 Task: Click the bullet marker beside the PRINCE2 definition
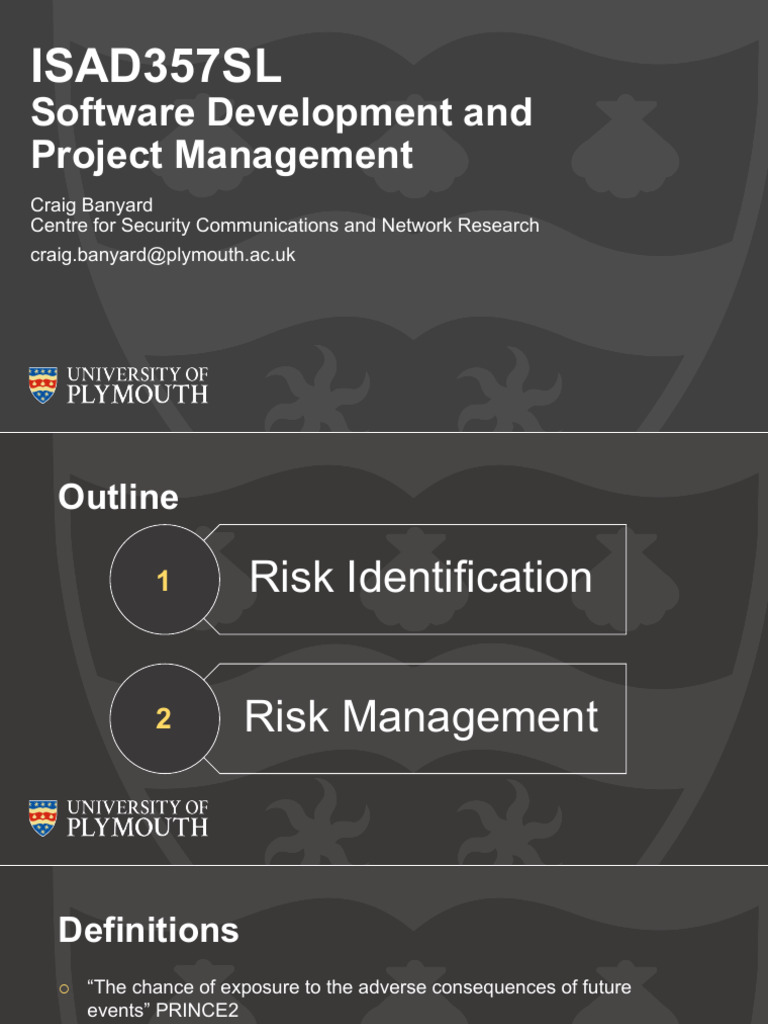coord(65,989)
